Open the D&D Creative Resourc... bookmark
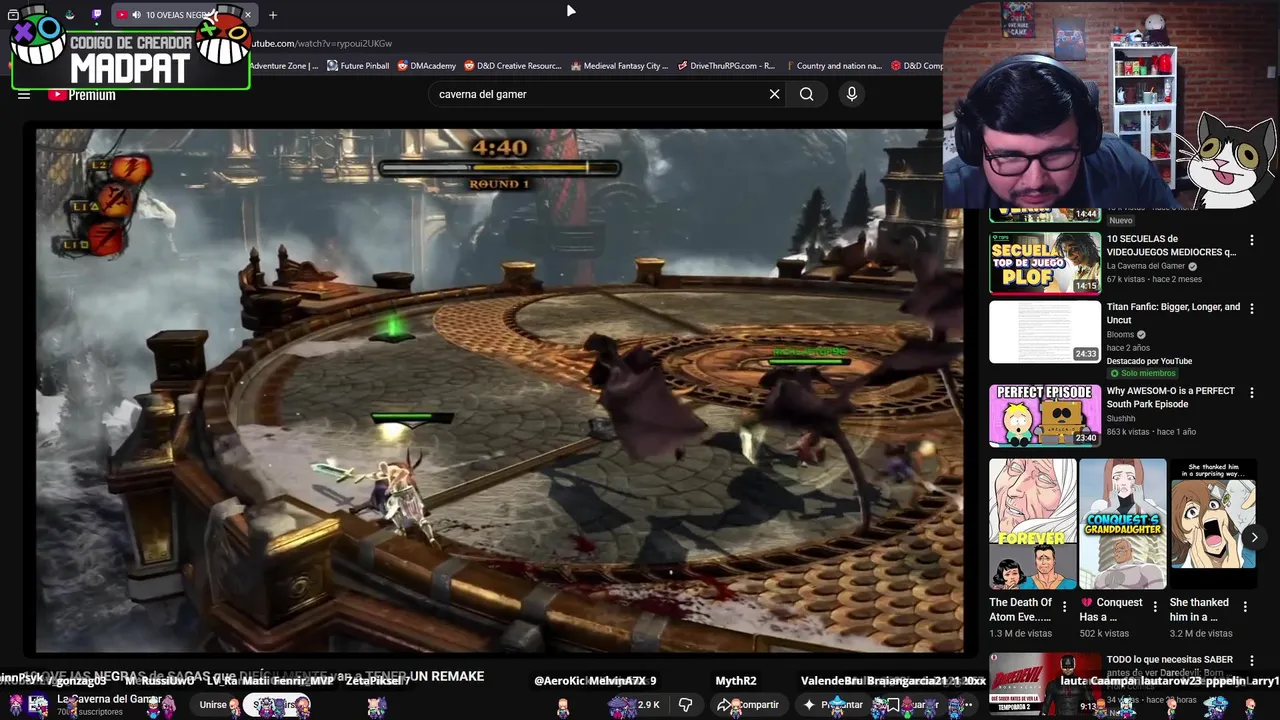This screenshot has height=720, width=1280. [x=513, y=66]
